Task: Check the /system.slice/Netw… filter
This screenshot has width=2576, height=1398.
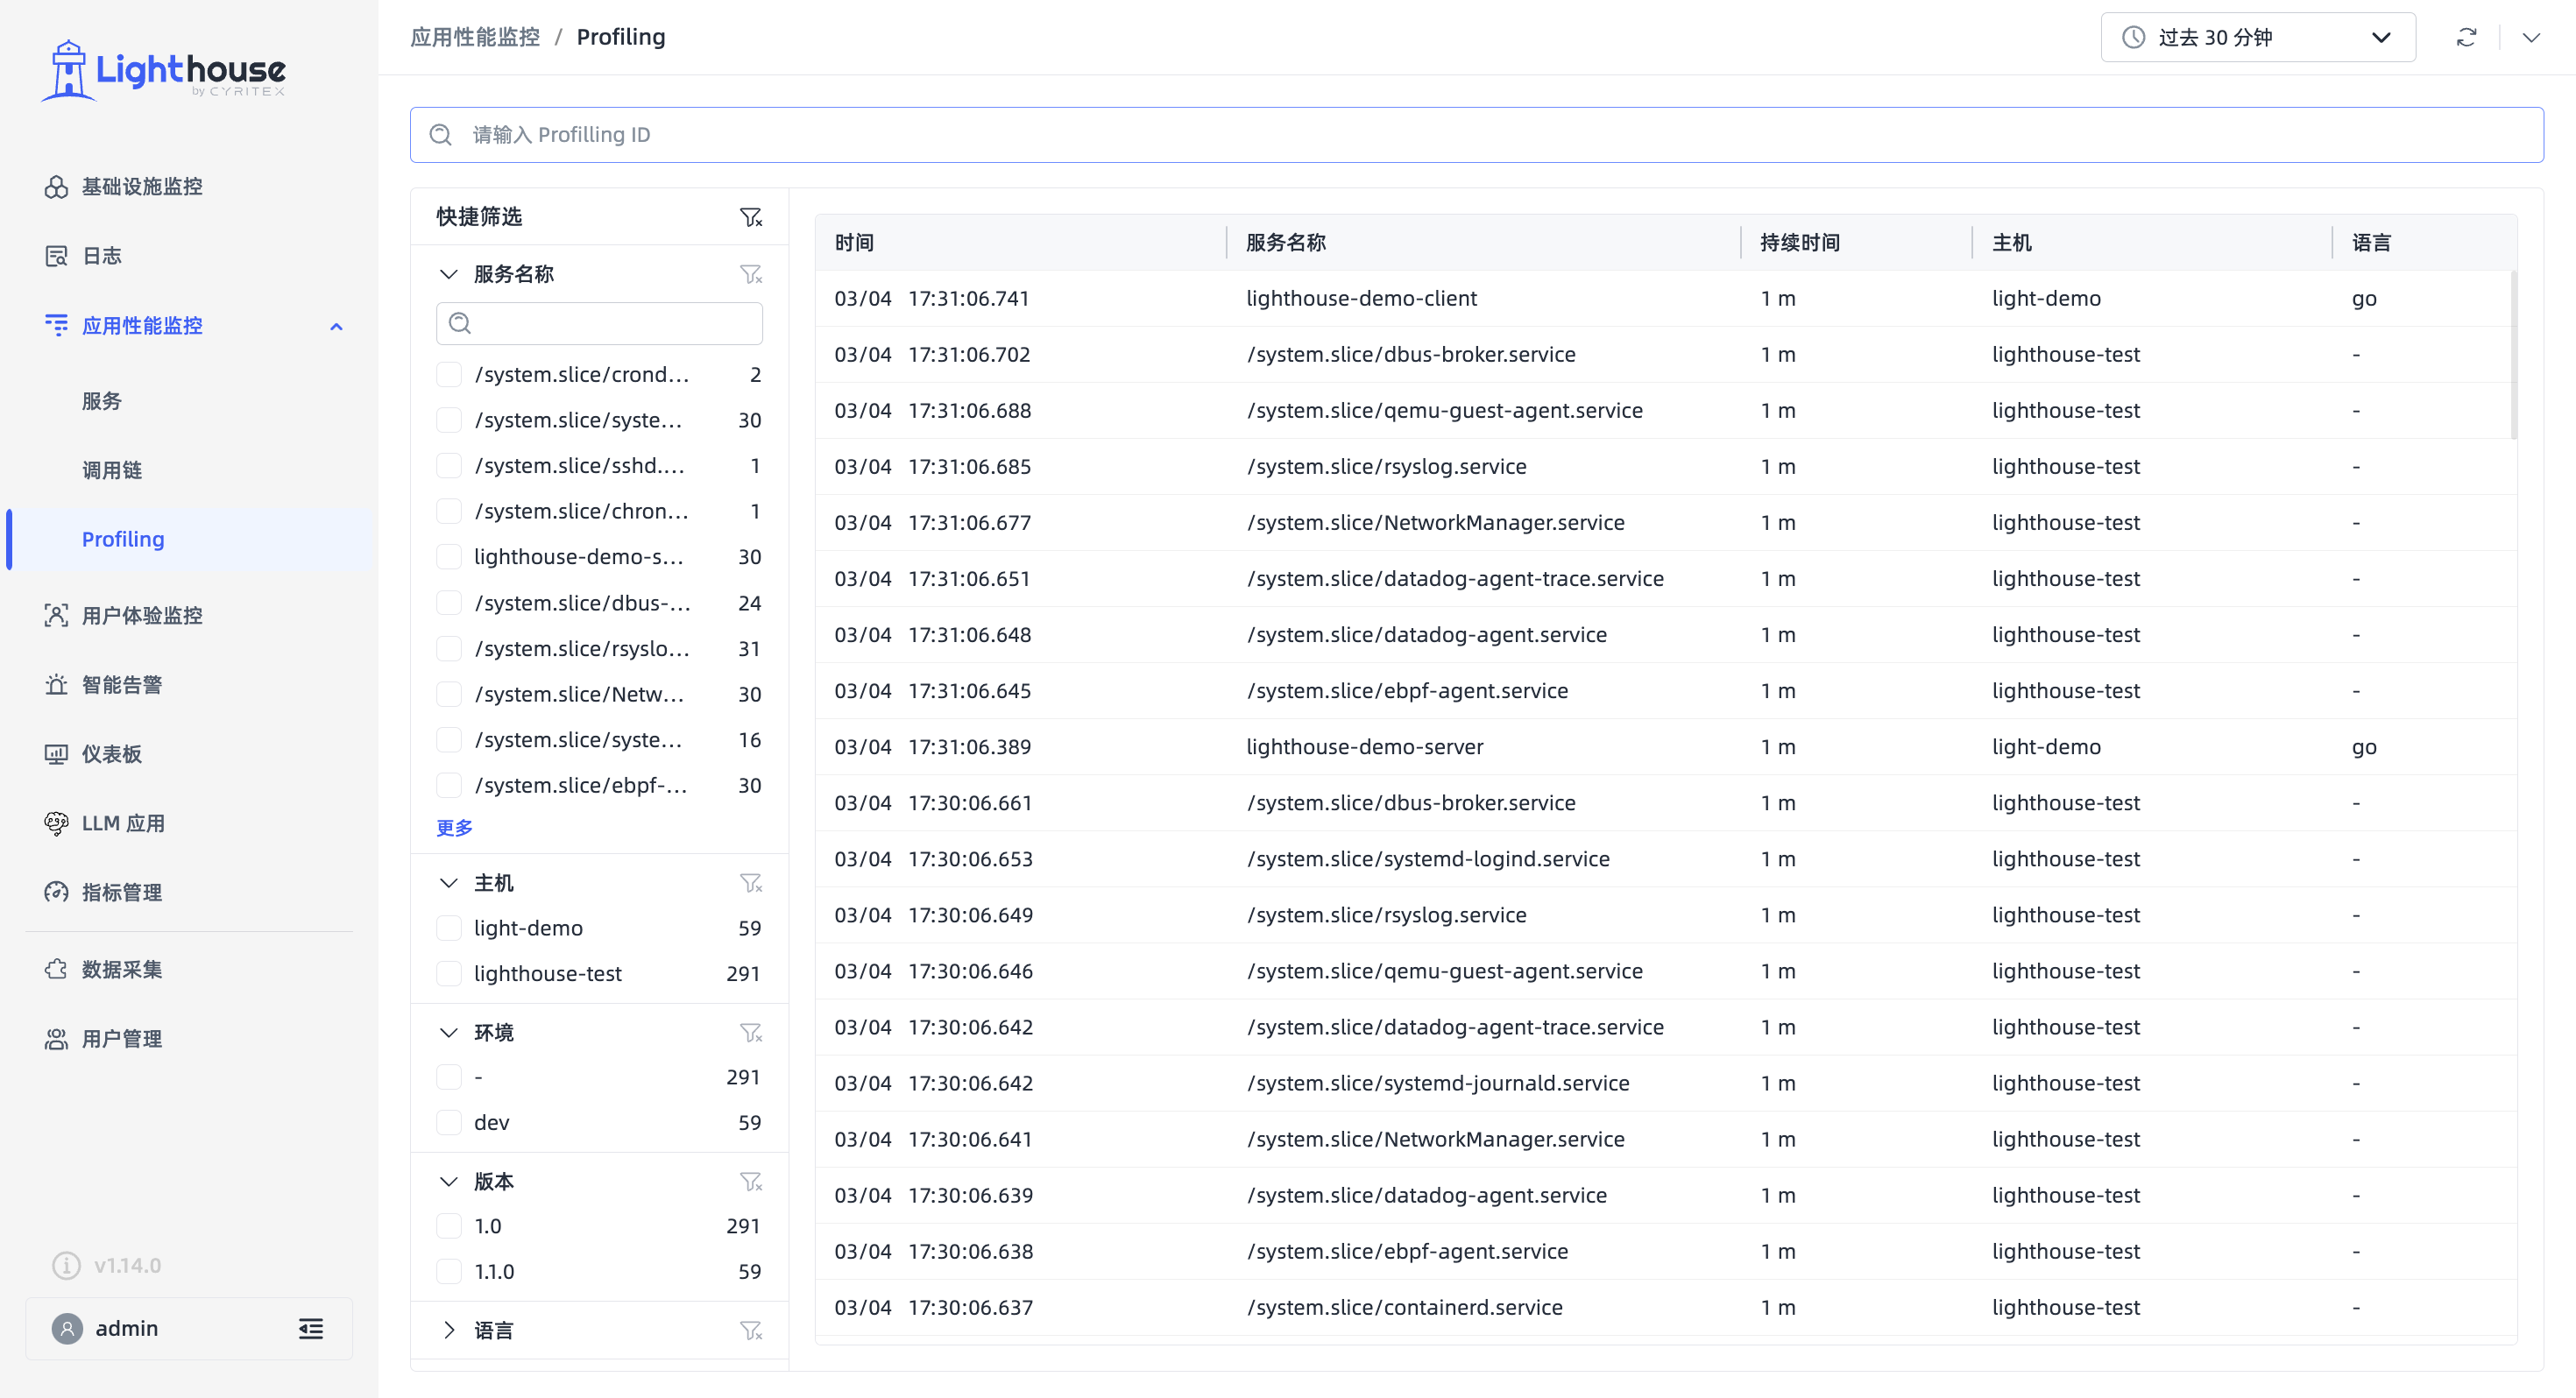Action: 449,694
